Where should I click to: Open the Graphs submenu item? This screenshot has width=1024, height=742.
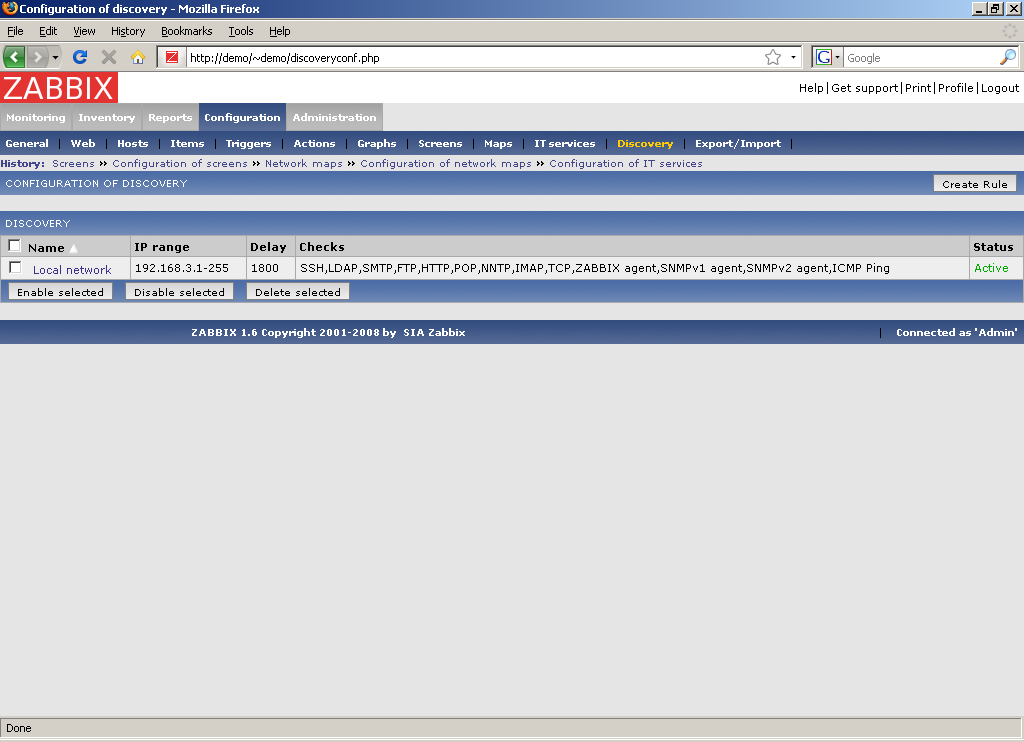pos(377,144)
